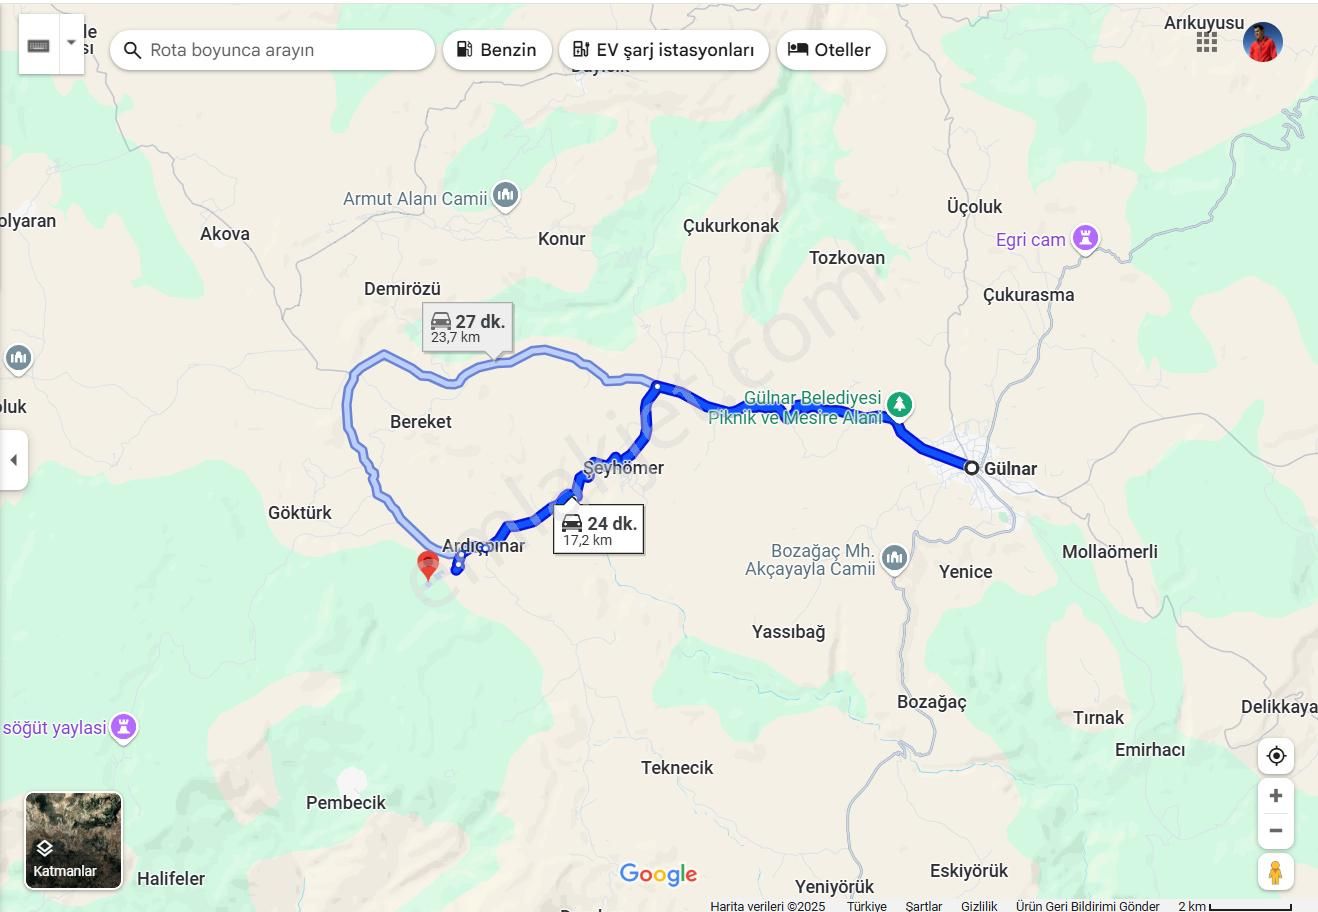Toggle the on-screen keyboard input tool
This screenshot has height=912, width=1318.
(39, 44)
